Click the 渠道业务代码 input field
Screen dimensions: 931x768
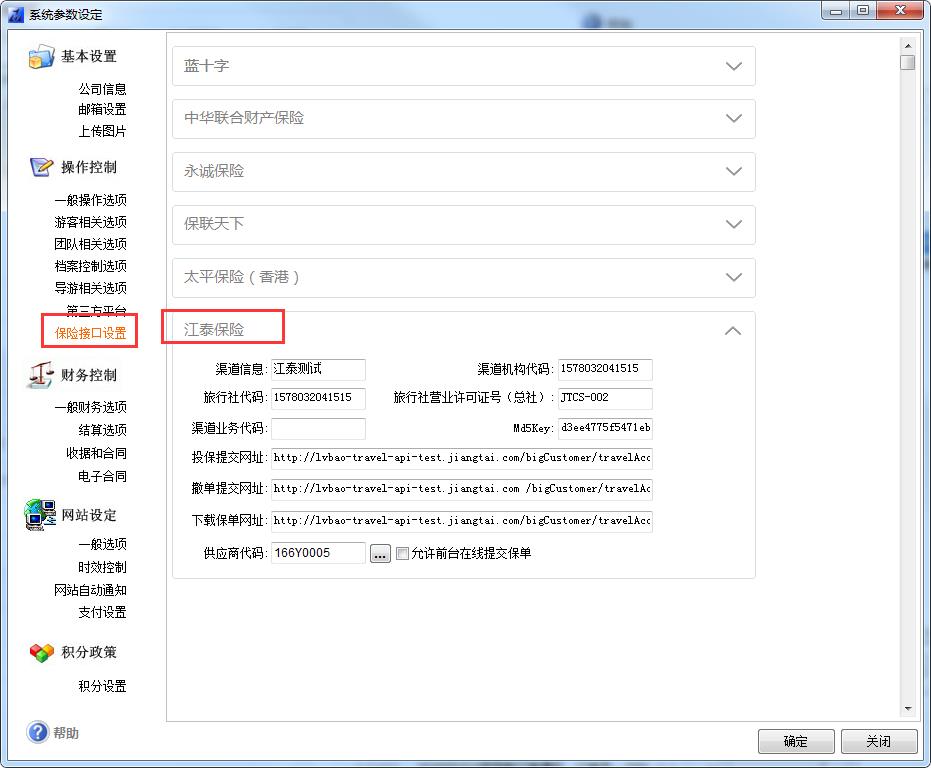tap(318, 429)
